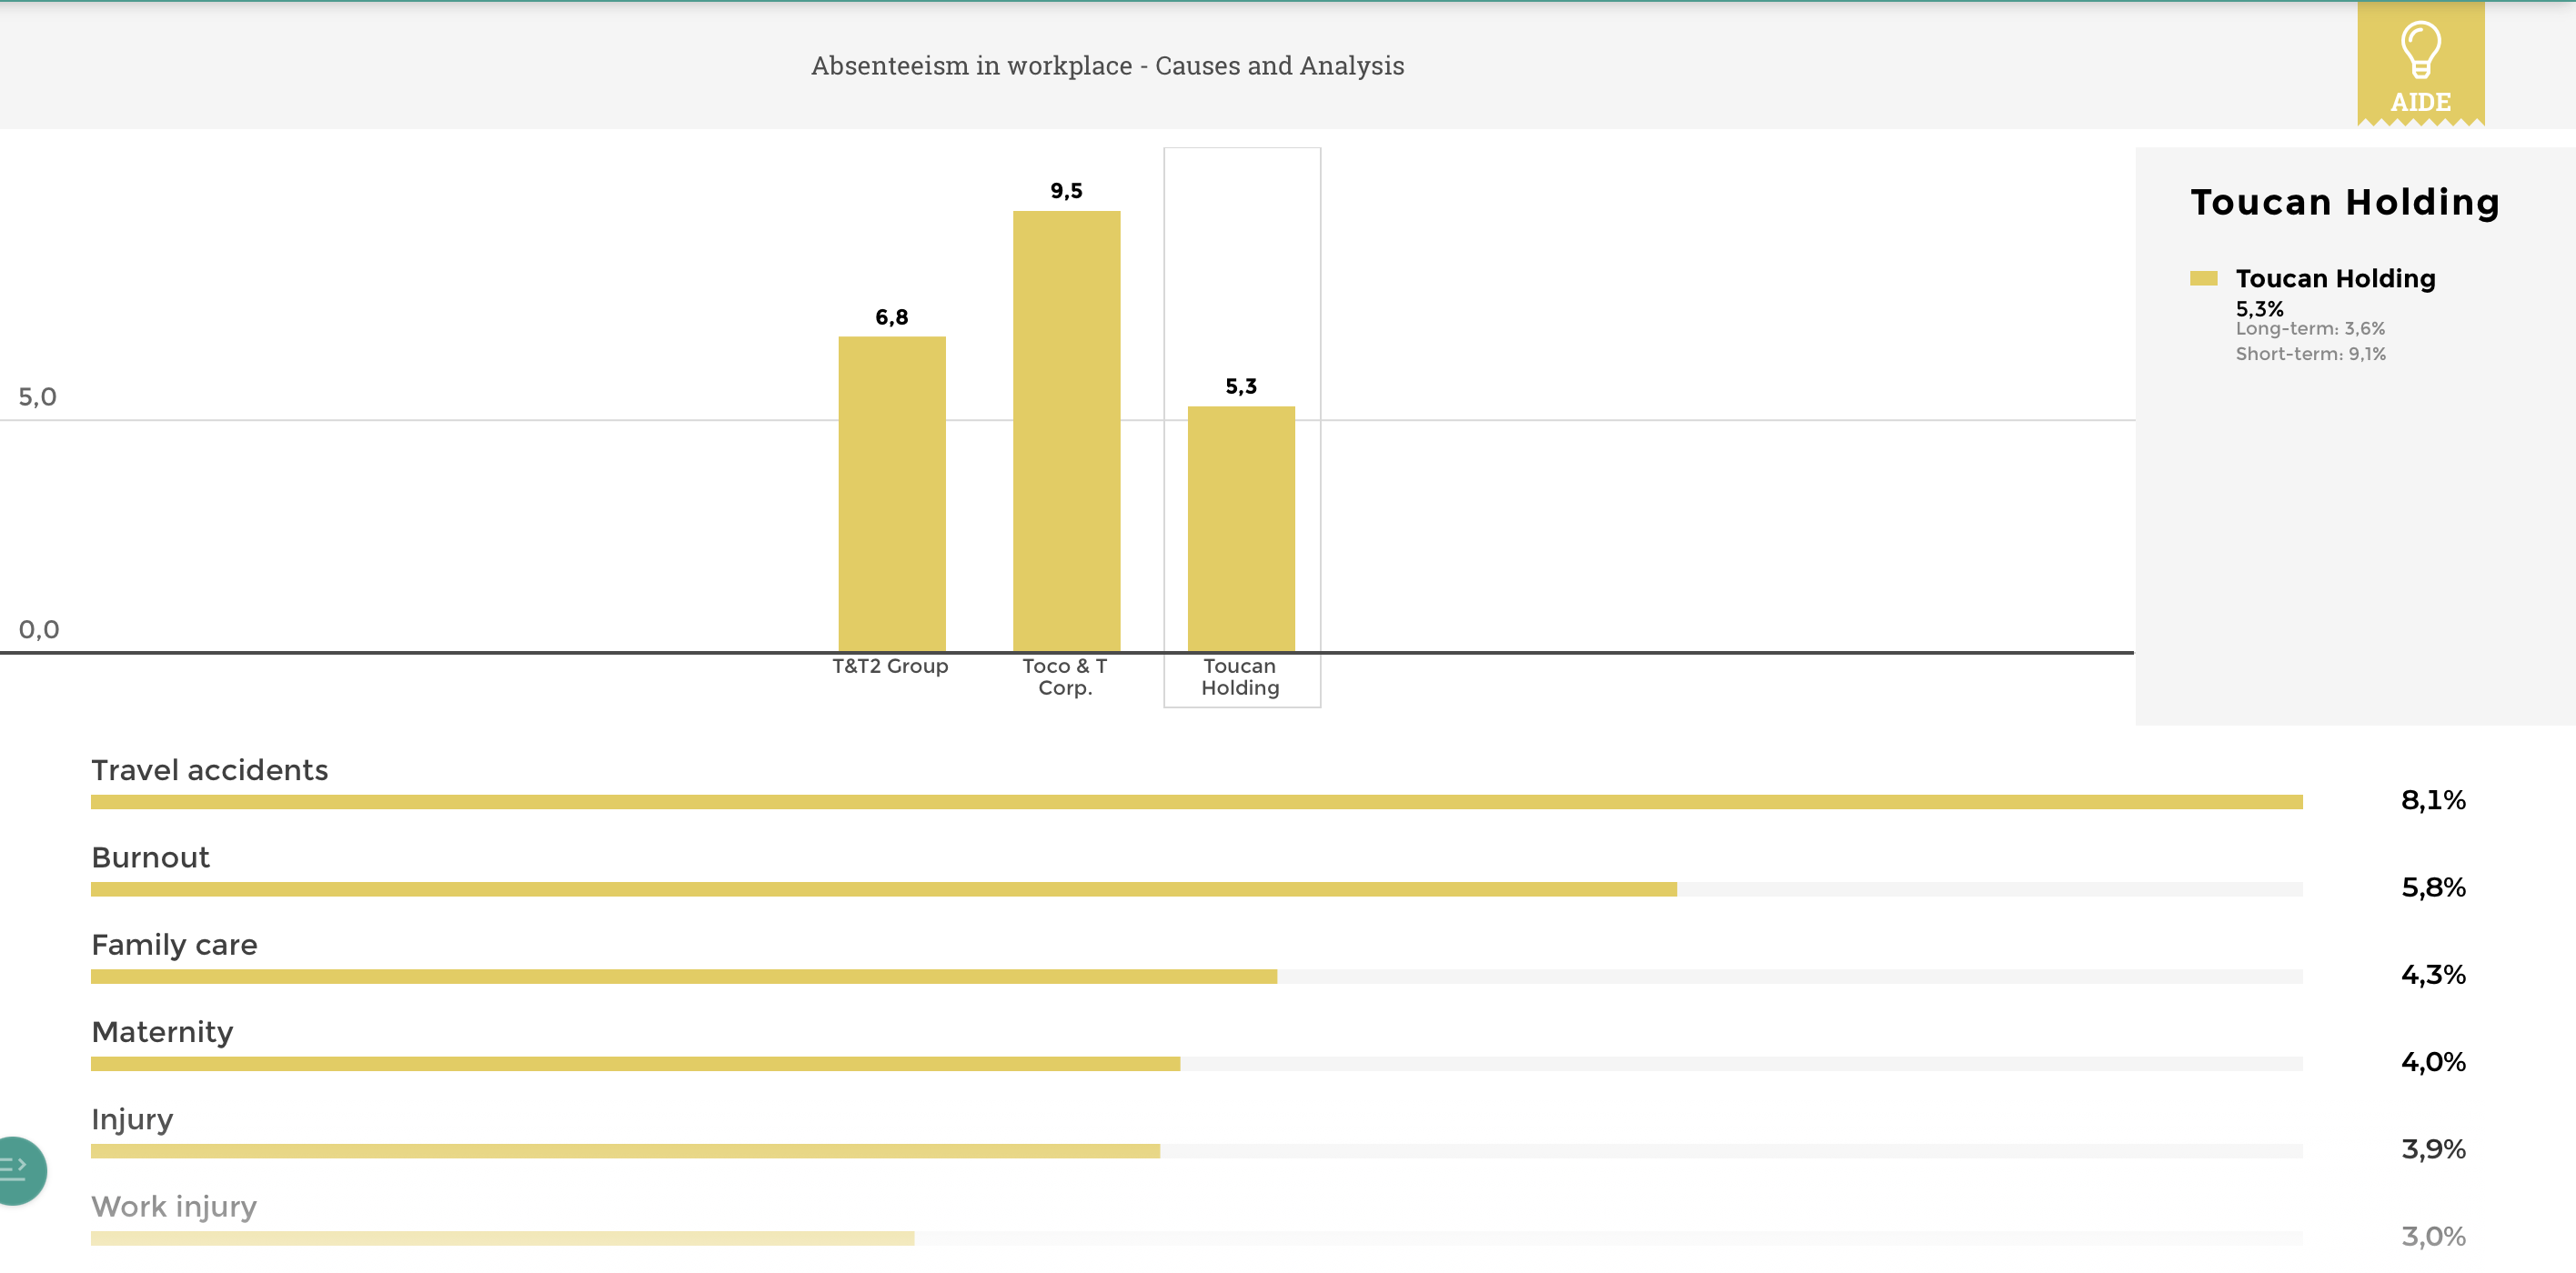2576x1273 pixels.
Task: Click the Family care cause bar
Action: [683, 976]
